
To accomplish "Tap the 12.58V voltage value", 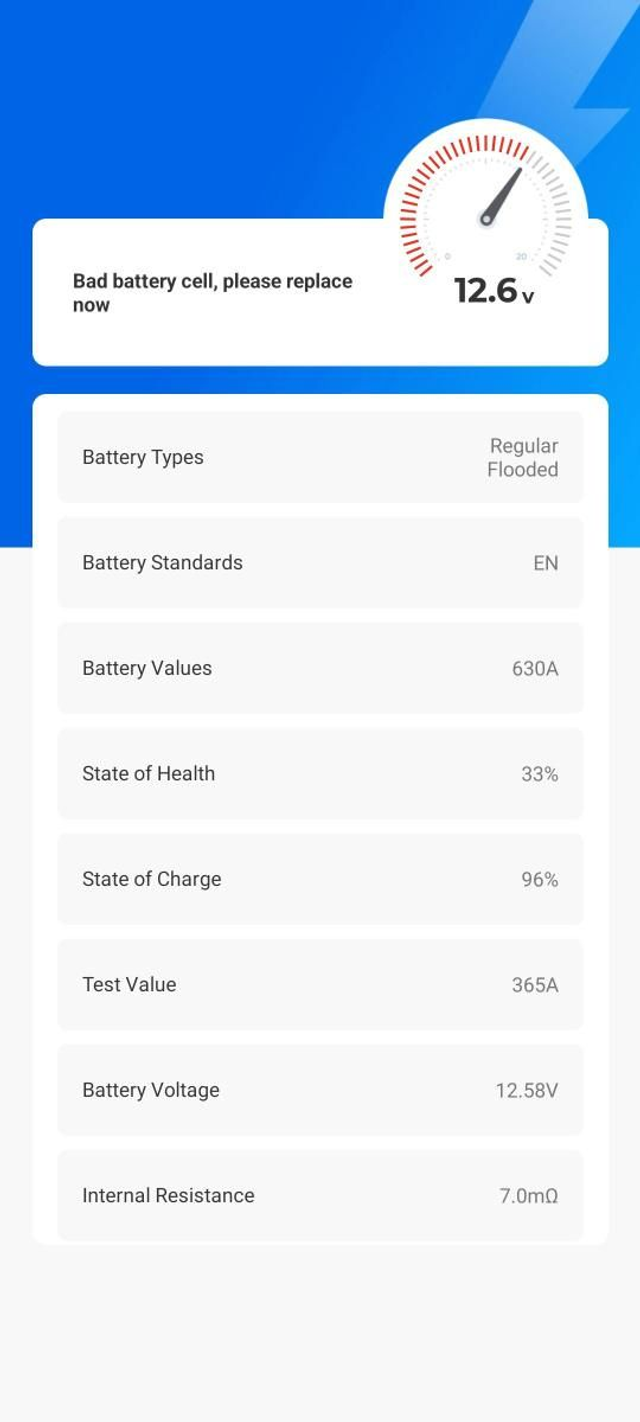I will point(527,1090).
